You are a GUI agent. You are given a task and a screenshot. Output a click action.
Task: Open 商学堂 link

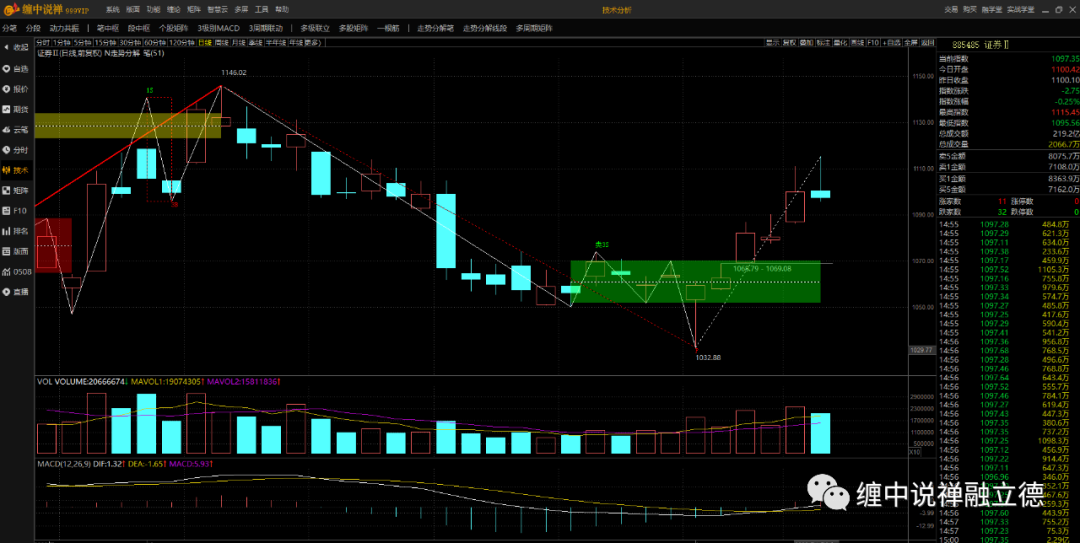[x=991, y=10]
